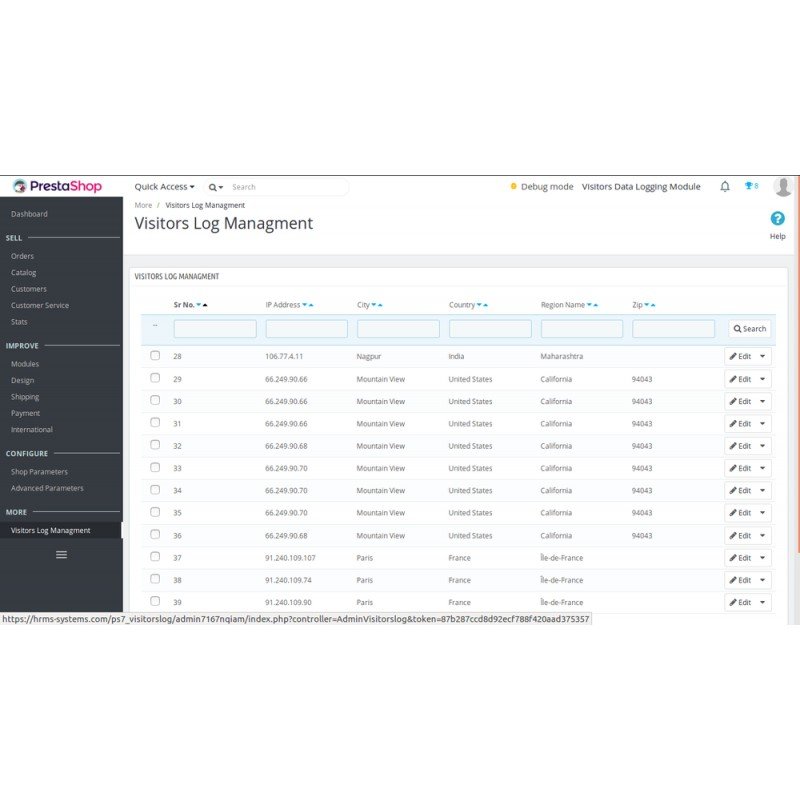800x800 pixels.
Task: Click the search magnifier dropdown icon
Action: coord(215,187)
